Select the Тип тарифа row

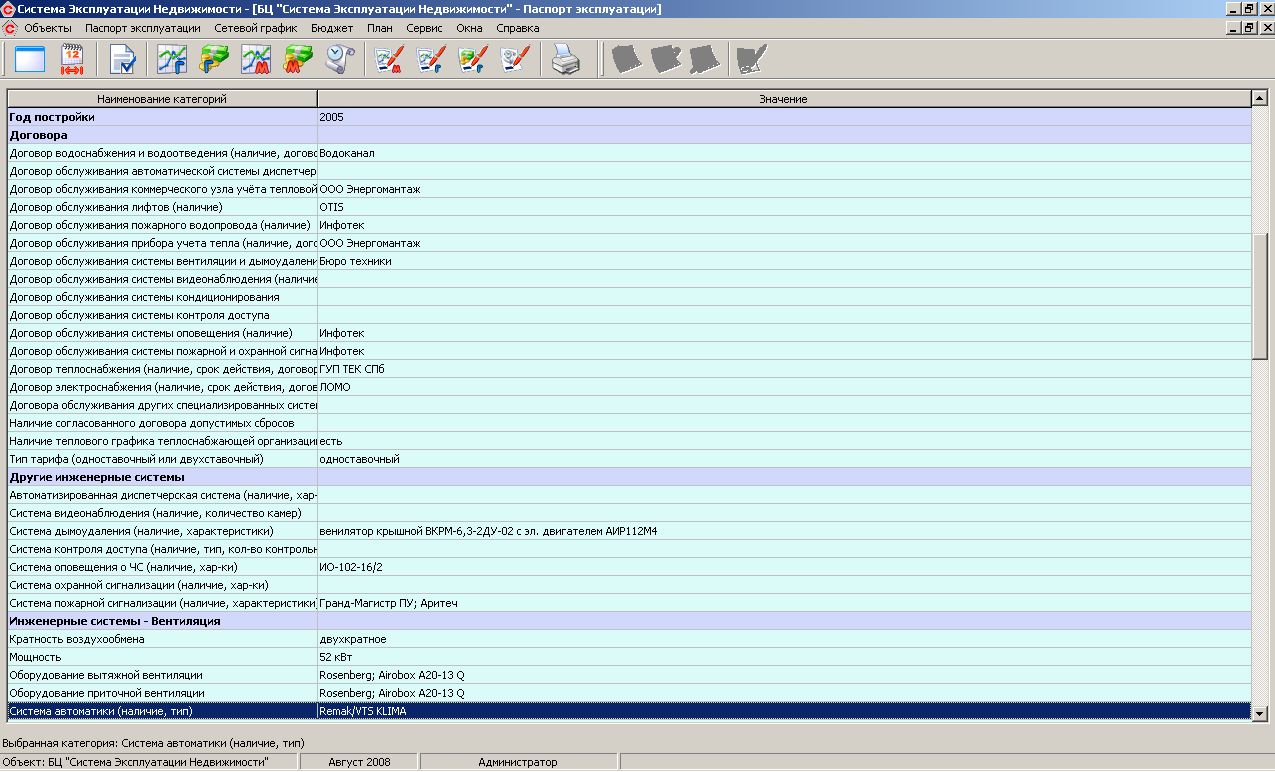tap(629, 459)
